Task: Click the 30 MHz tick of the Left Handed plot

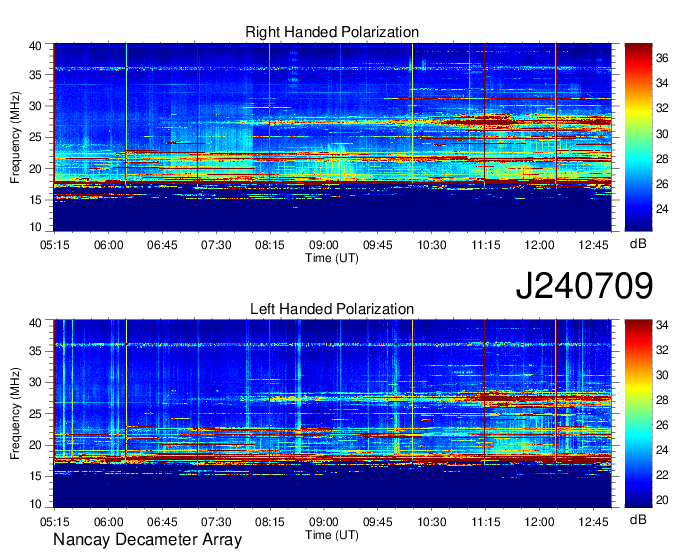Action: [36, 383]
